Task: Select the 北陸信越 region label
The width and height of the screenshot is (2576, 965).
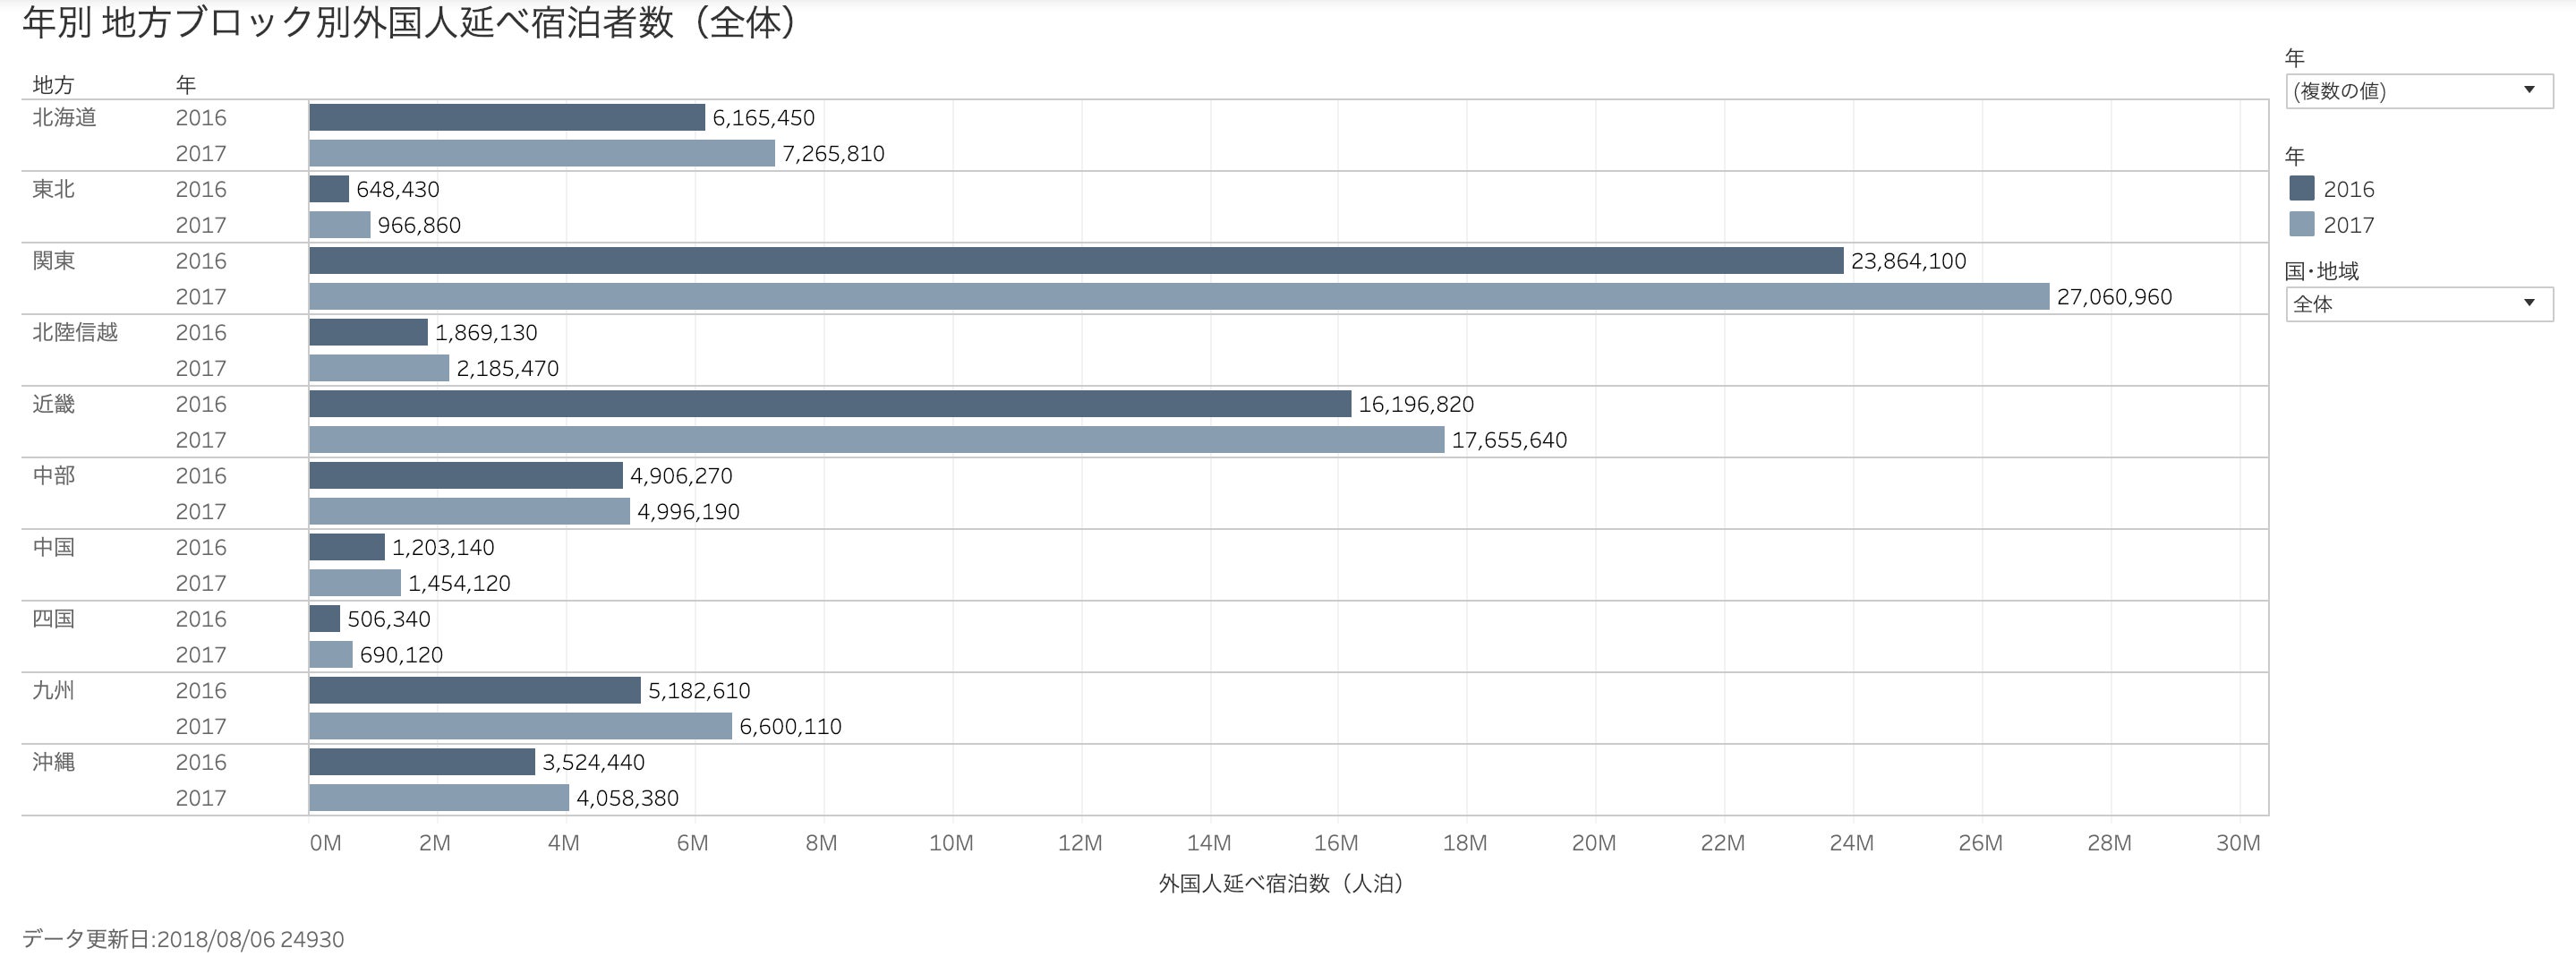Action: click(x=75, y=333)
